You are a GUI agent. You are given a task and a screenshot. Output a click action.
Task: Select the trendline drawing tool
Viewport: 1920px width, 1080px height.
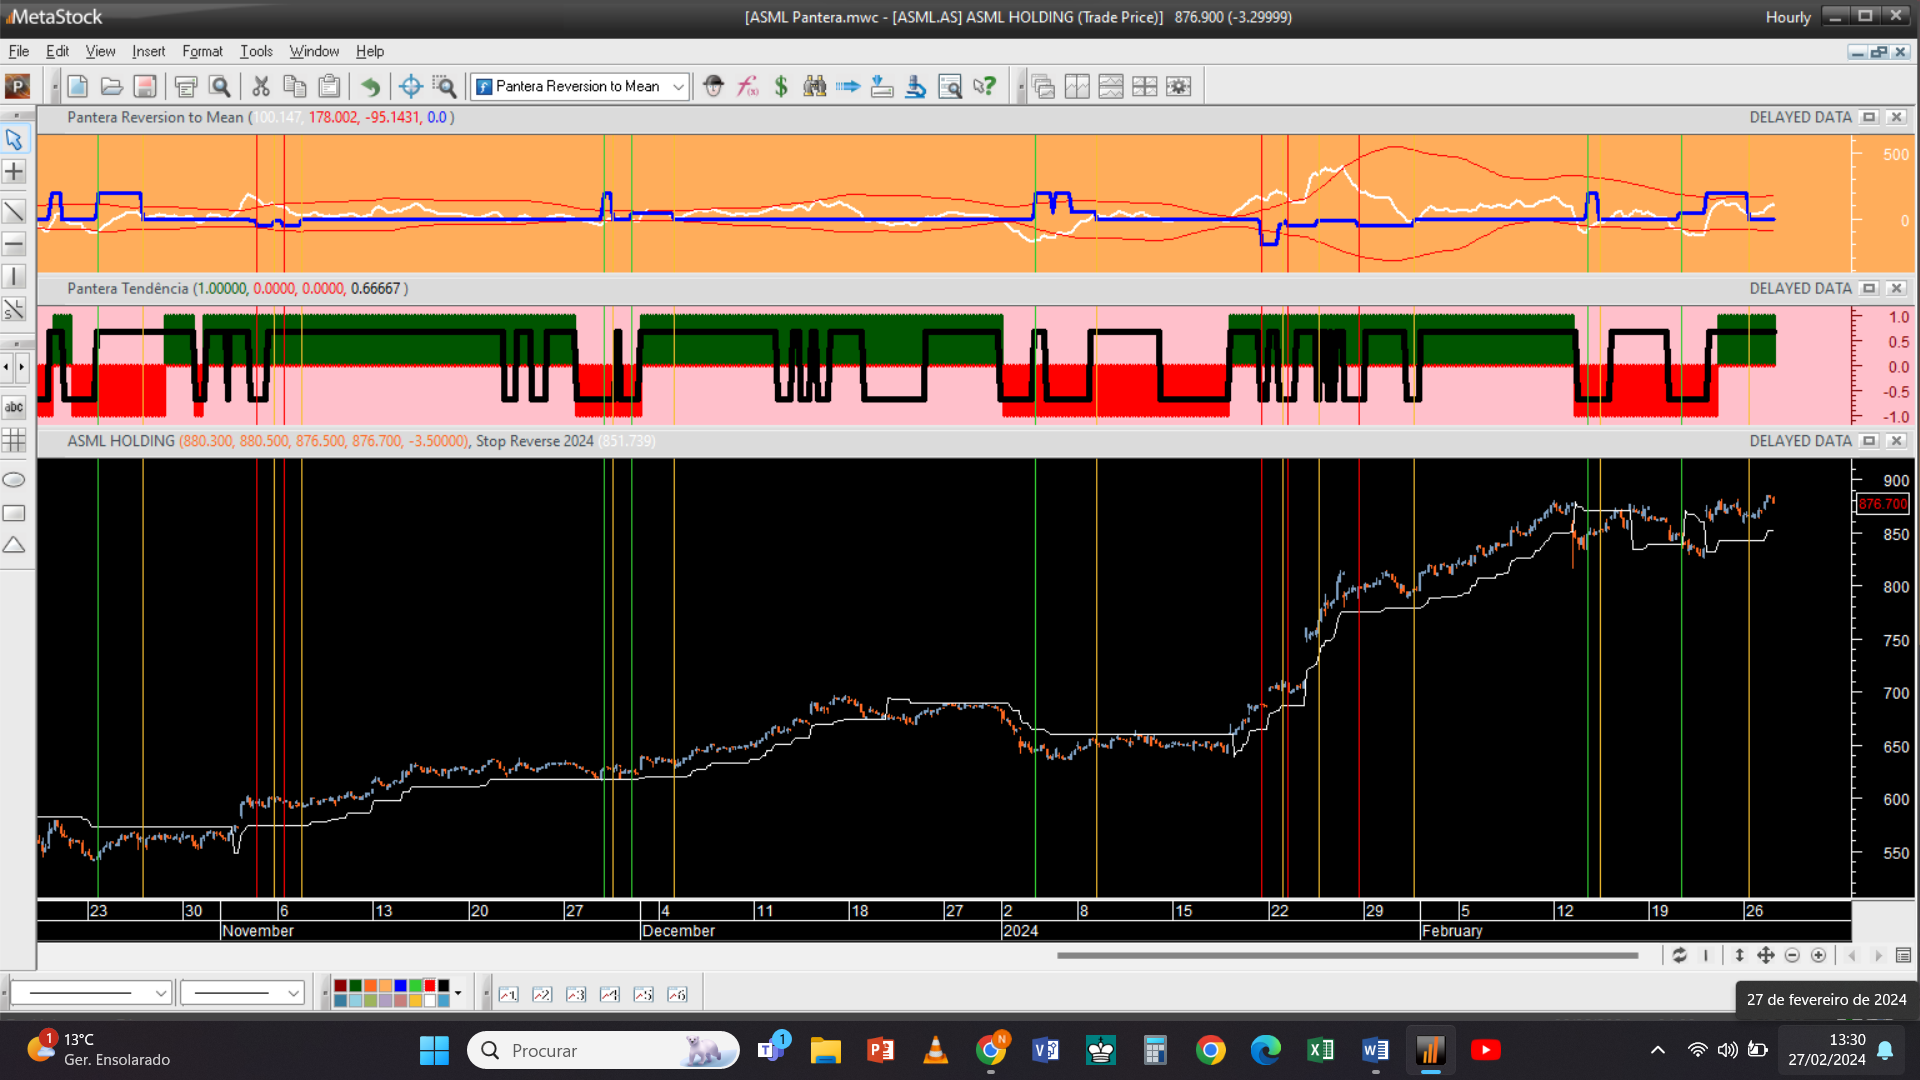click(x=14, y=211)
